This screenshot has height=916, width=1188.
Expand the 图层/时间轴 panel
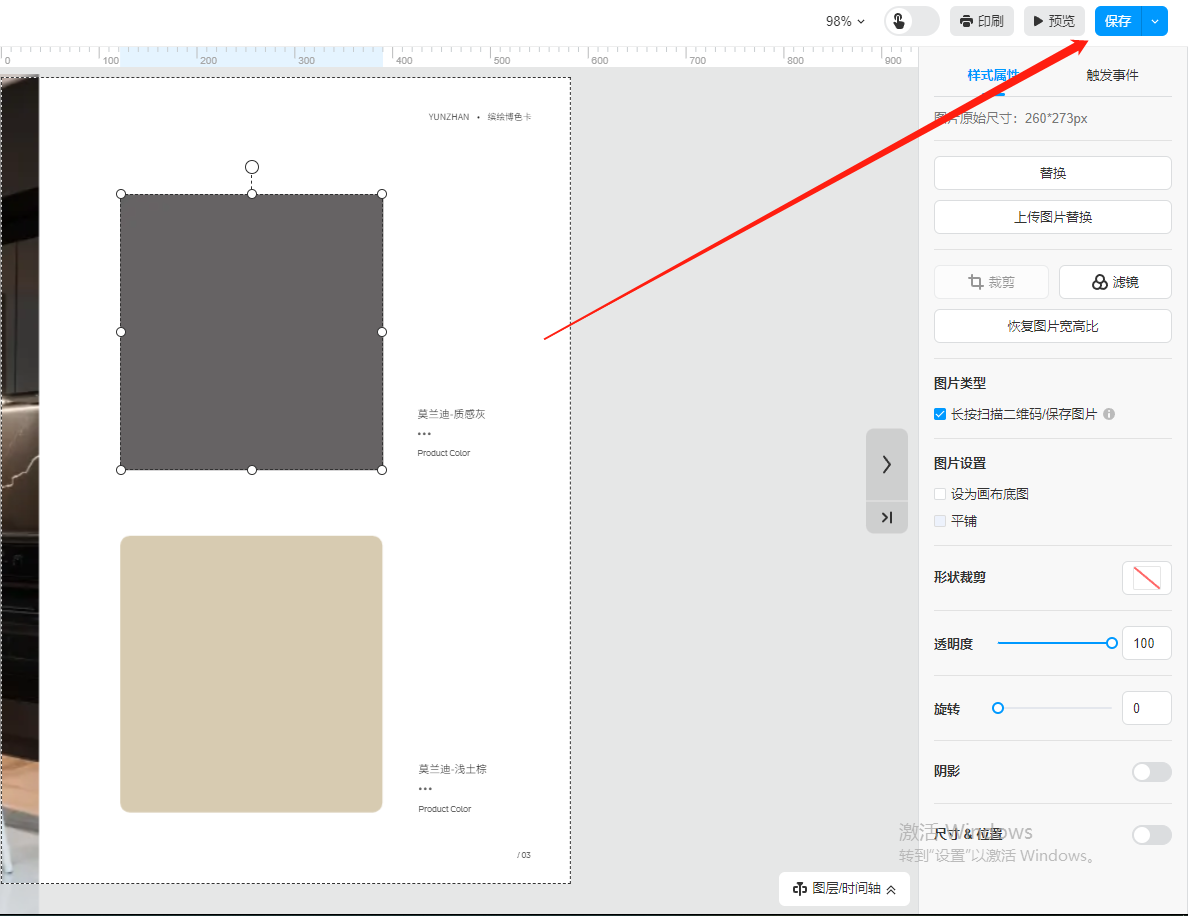pyautogui.click(x=844, y=888)
